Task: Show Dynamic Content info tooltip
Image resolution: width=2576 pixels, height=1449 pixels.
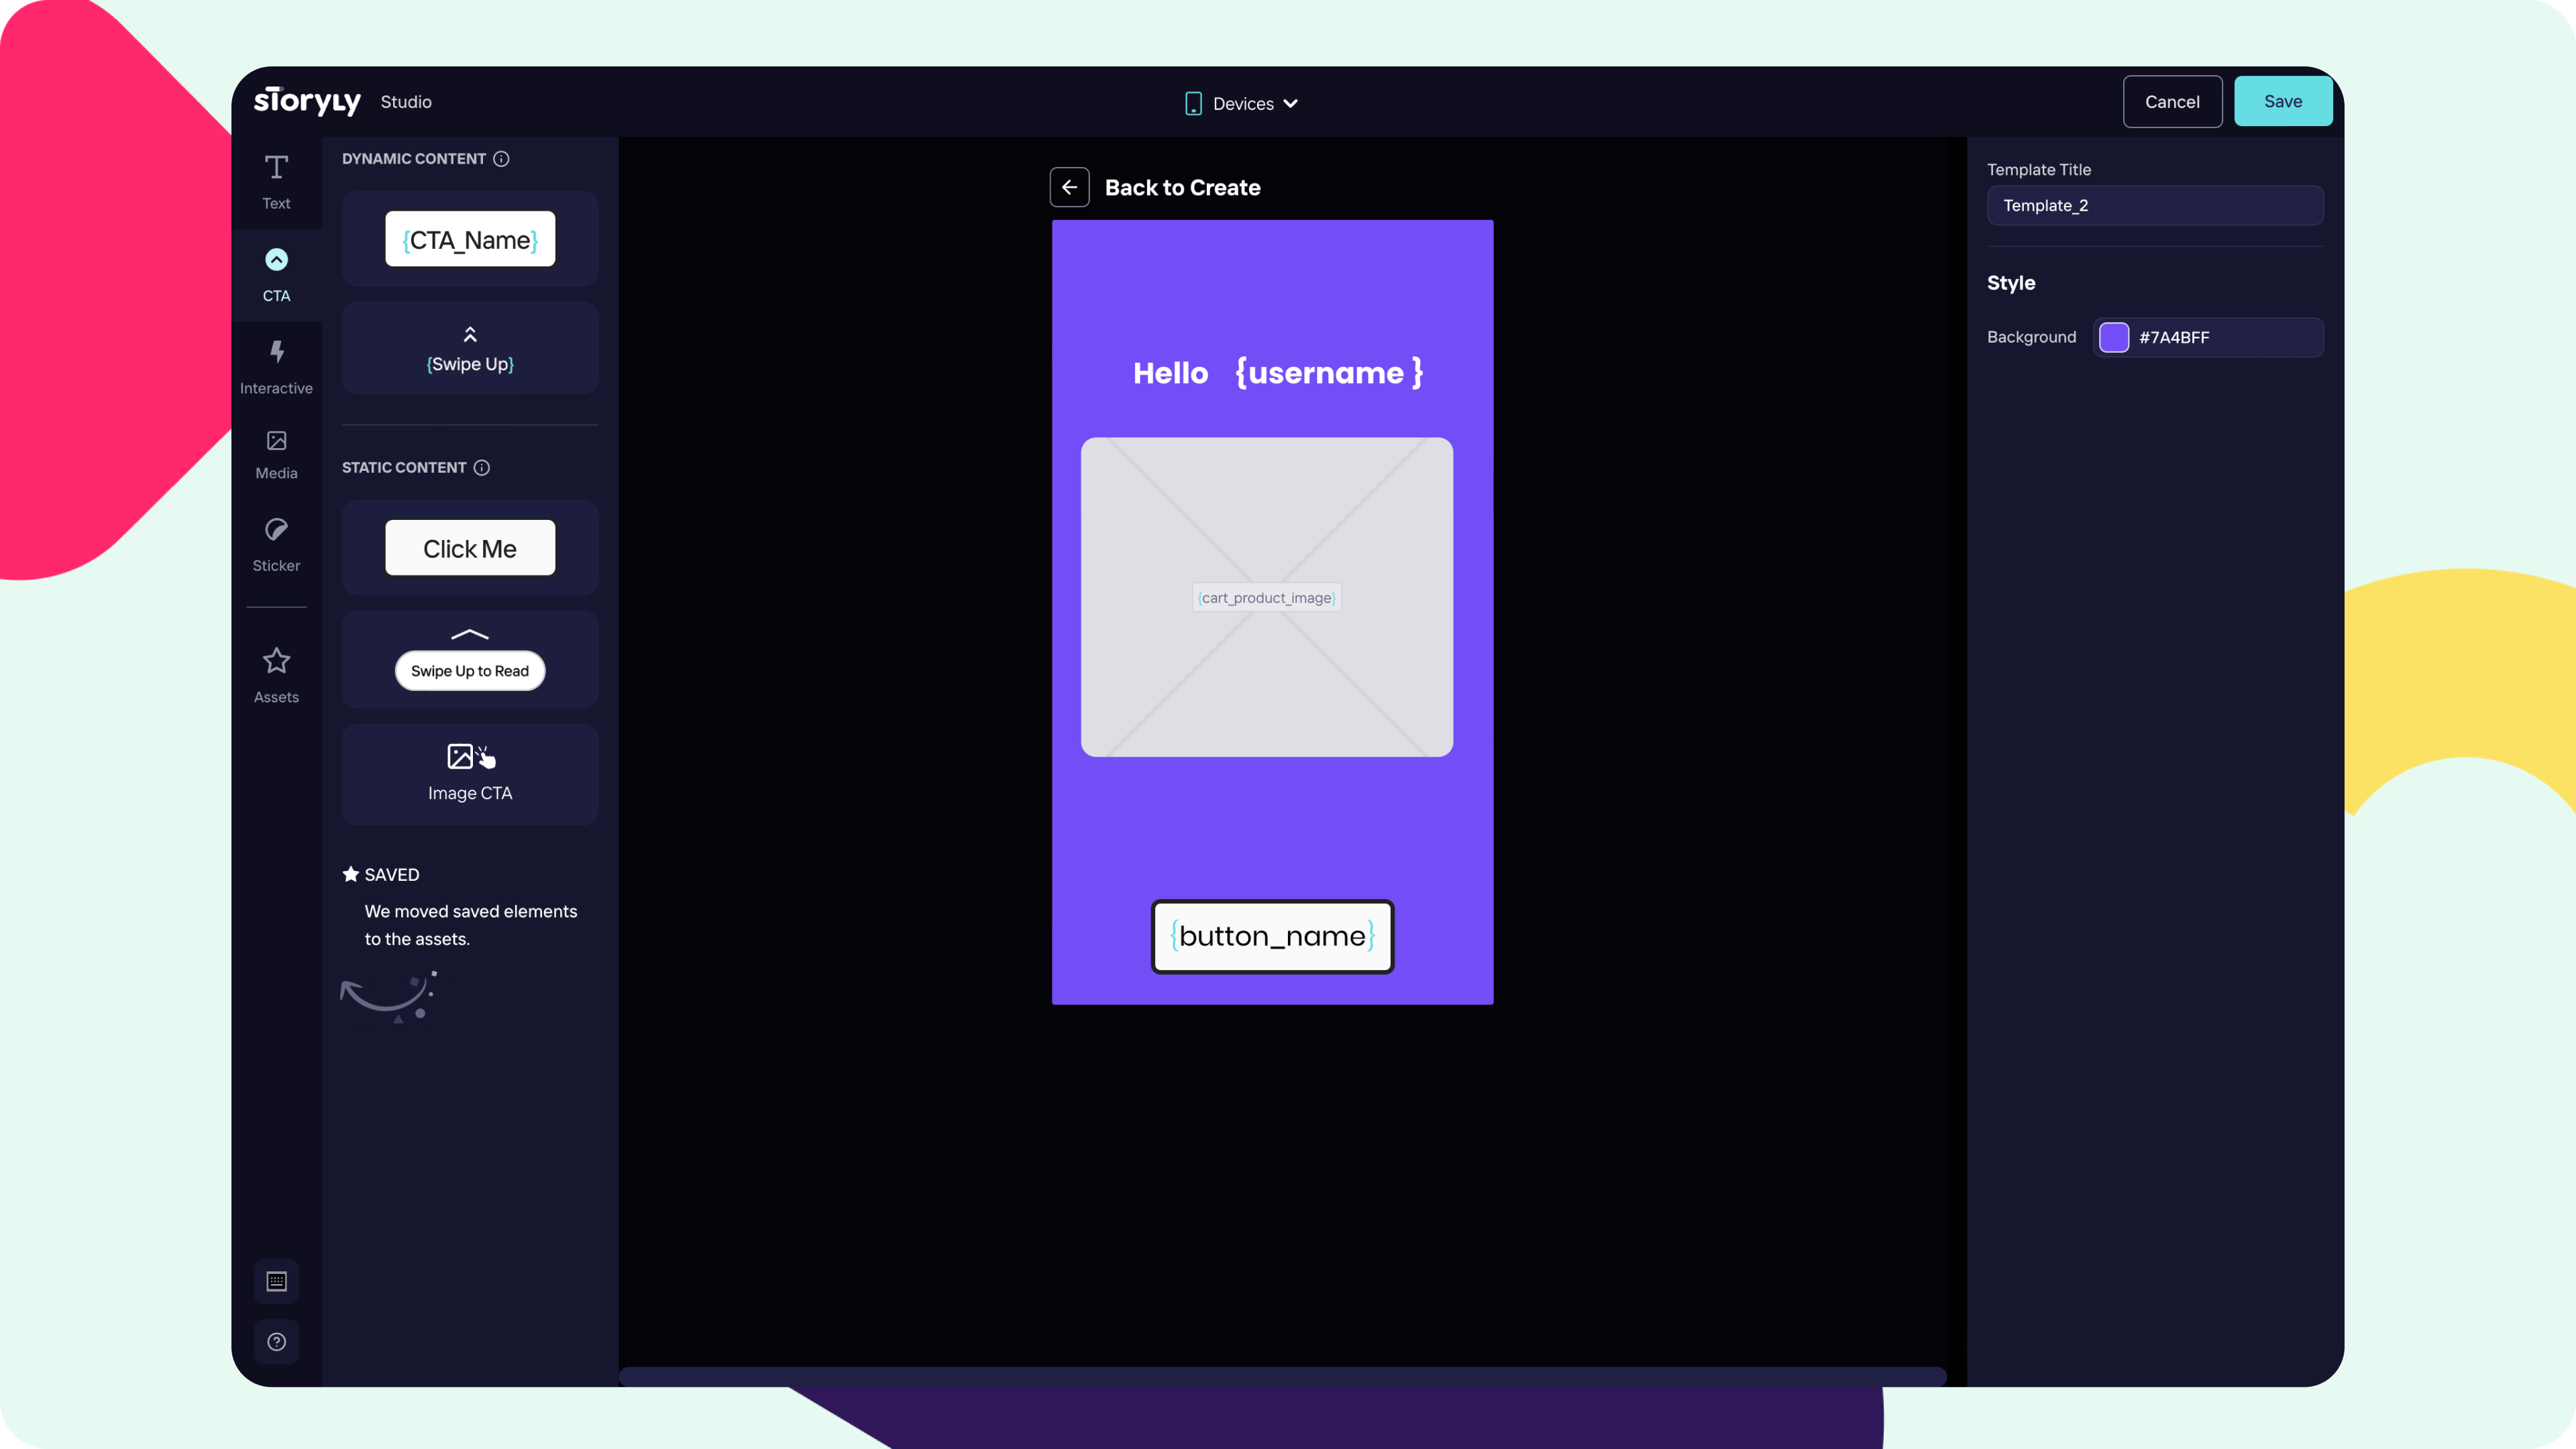Action: (501, 159)
